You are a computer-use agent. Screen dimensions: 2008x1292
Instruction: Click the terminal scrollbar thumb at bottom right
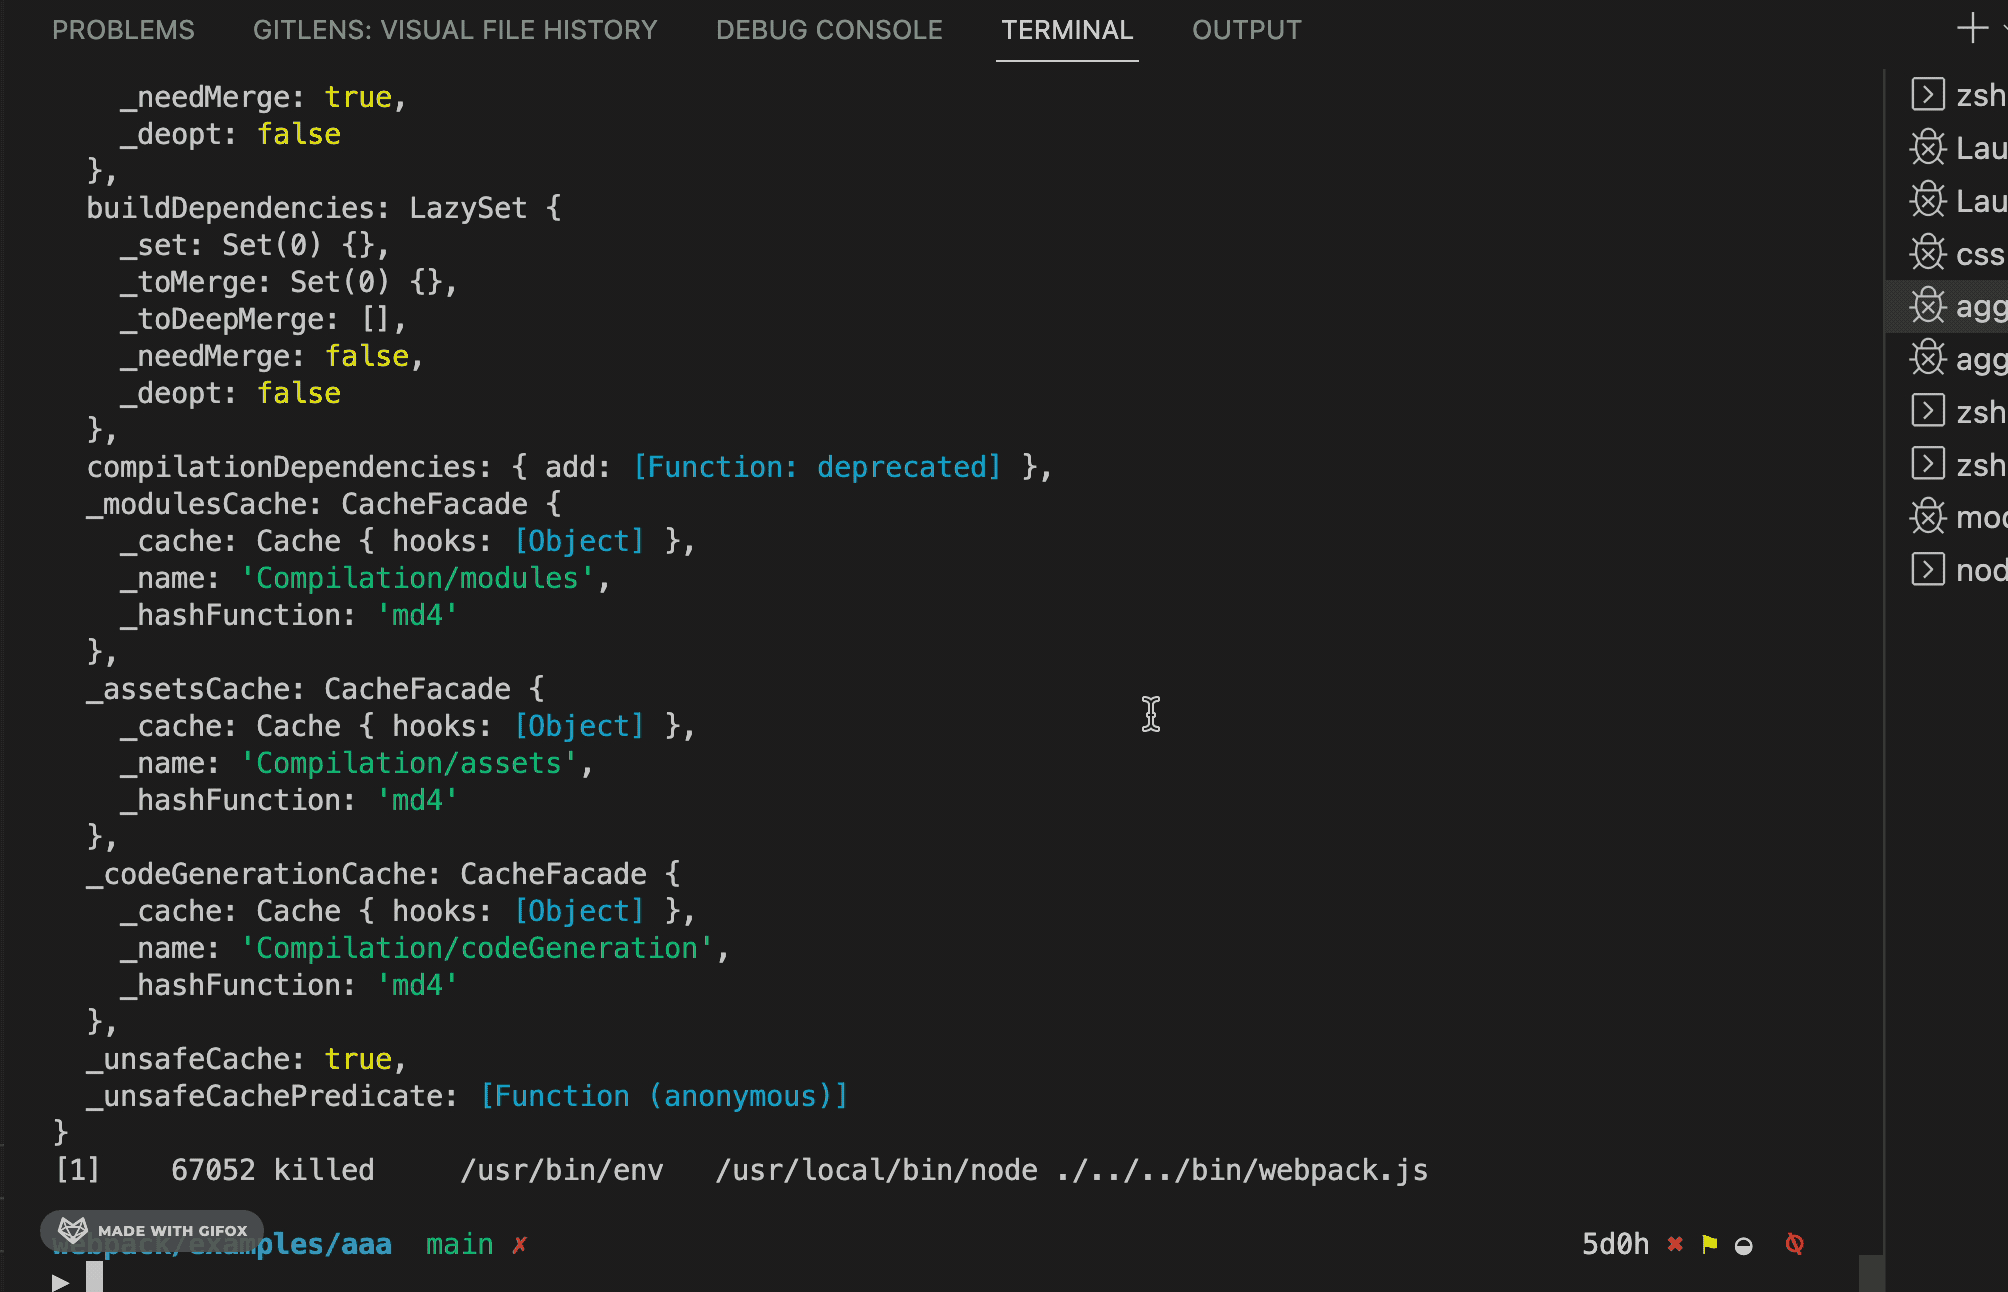[1871, 1272]
